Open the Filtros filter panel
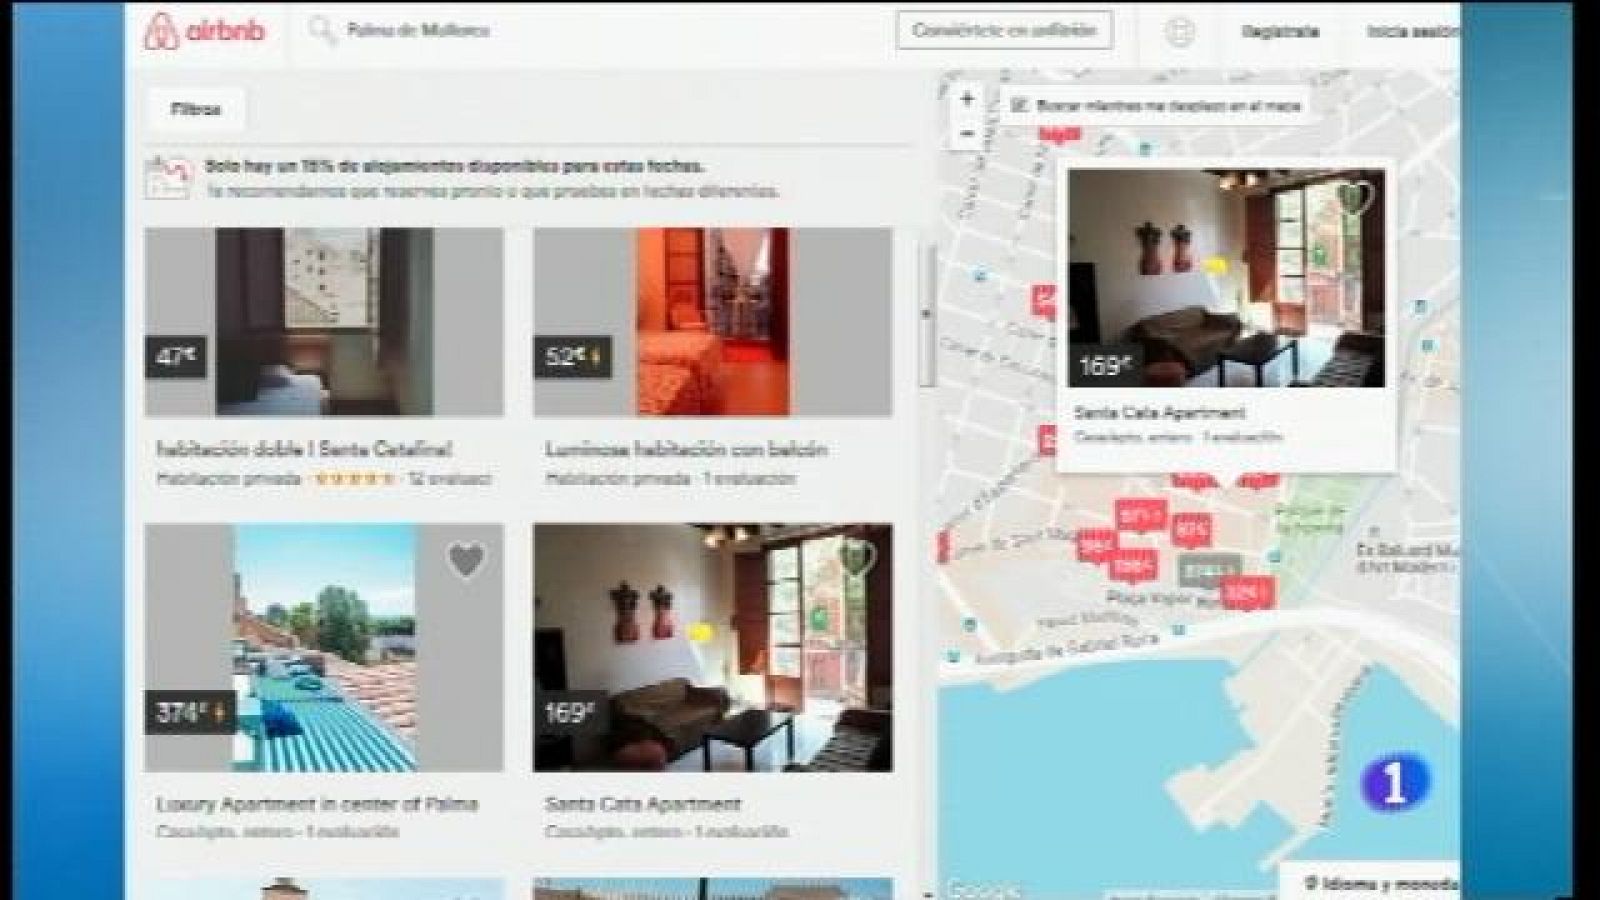The image size is (1600, 900). (x=196, y=110)
